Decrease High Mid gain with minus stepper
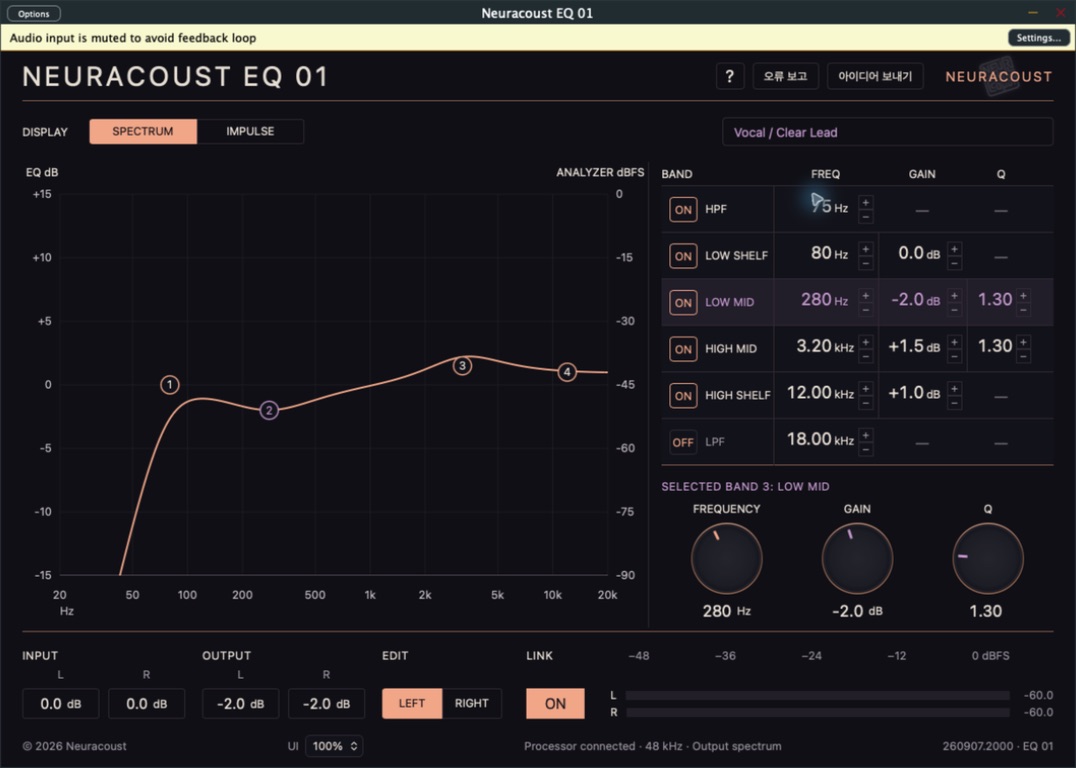The image size is (1076, 768). (x=955, y=356)
